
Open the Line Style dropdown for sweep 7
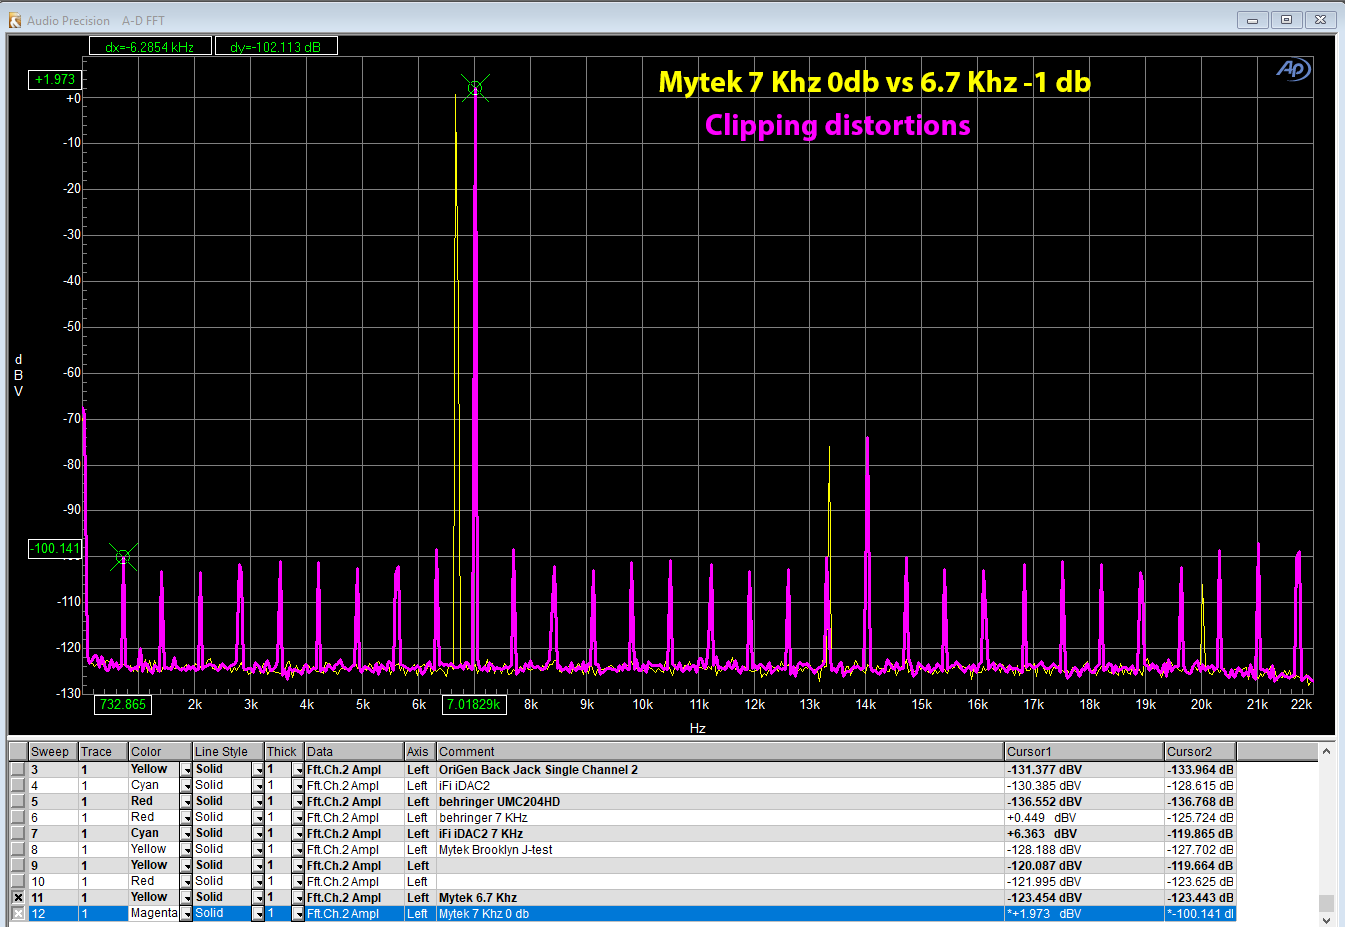coord(258,834)
